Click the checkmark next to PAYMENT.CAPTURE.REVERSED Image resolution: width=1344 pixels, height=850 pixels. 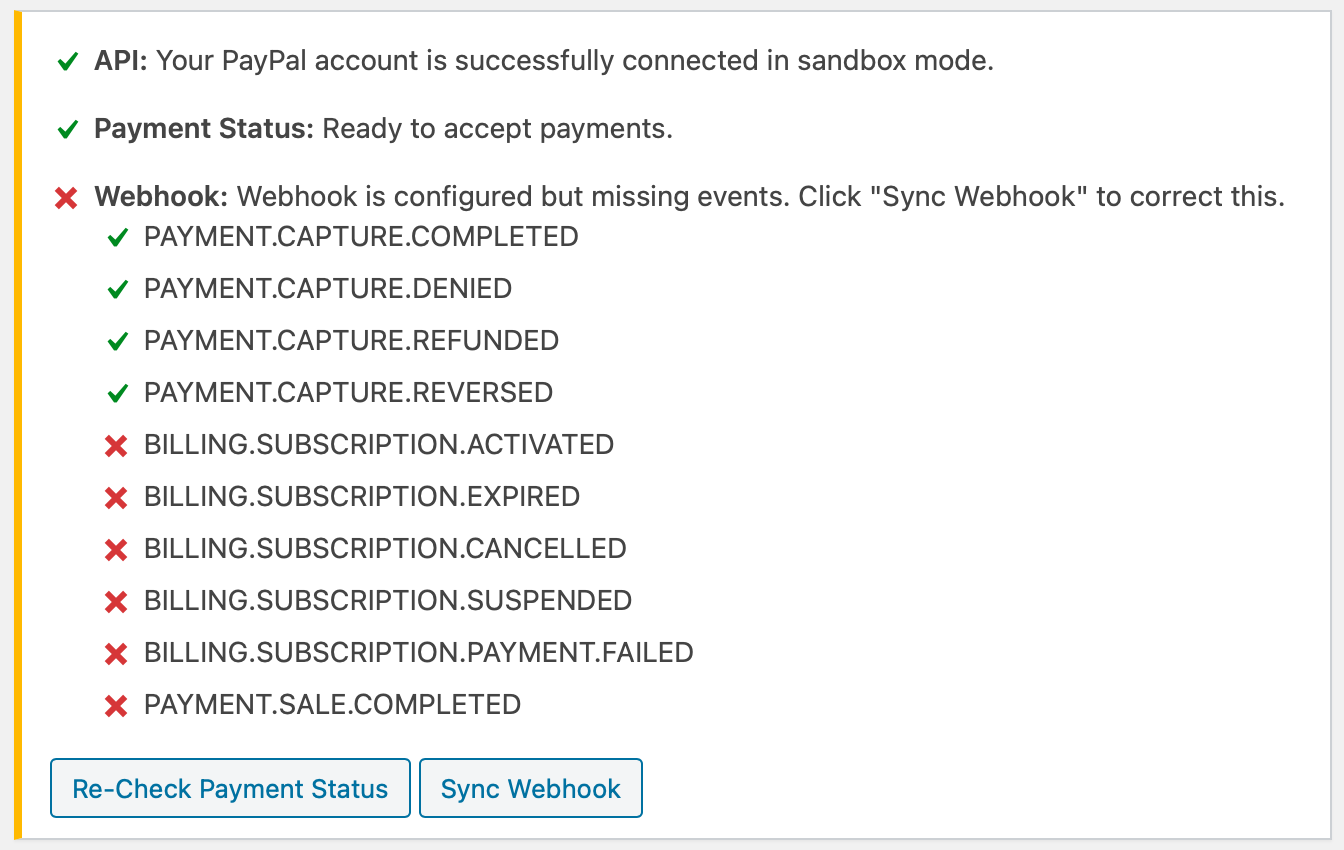coord(118,394)
